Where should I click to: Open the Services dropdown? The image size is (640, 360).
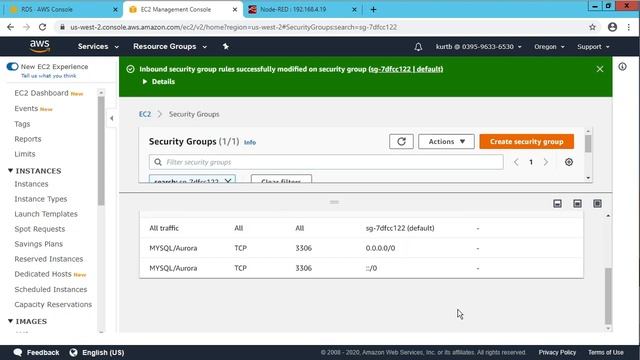(98, 47)
